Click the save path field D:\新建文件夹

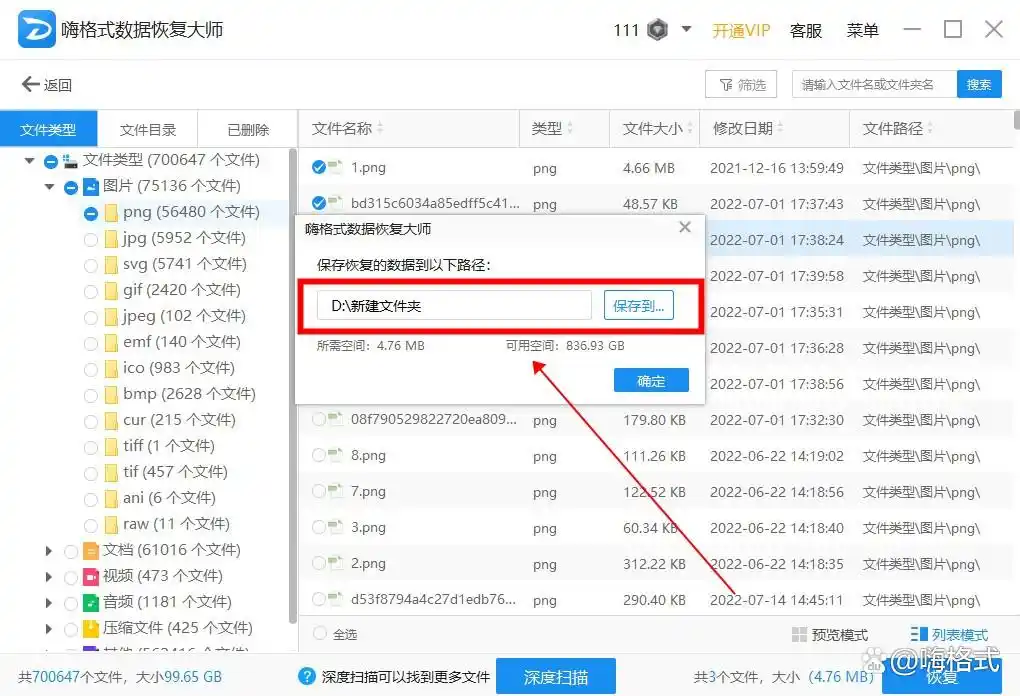[454, 306]
